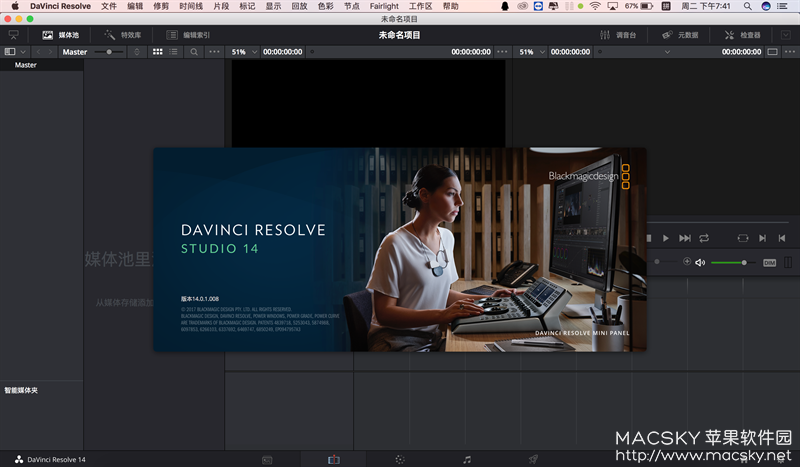The width and height of the screenshot is (800, 467).
Task: Click the sort order icon beside thumbnail slider
Action: (x=137, y=52)
